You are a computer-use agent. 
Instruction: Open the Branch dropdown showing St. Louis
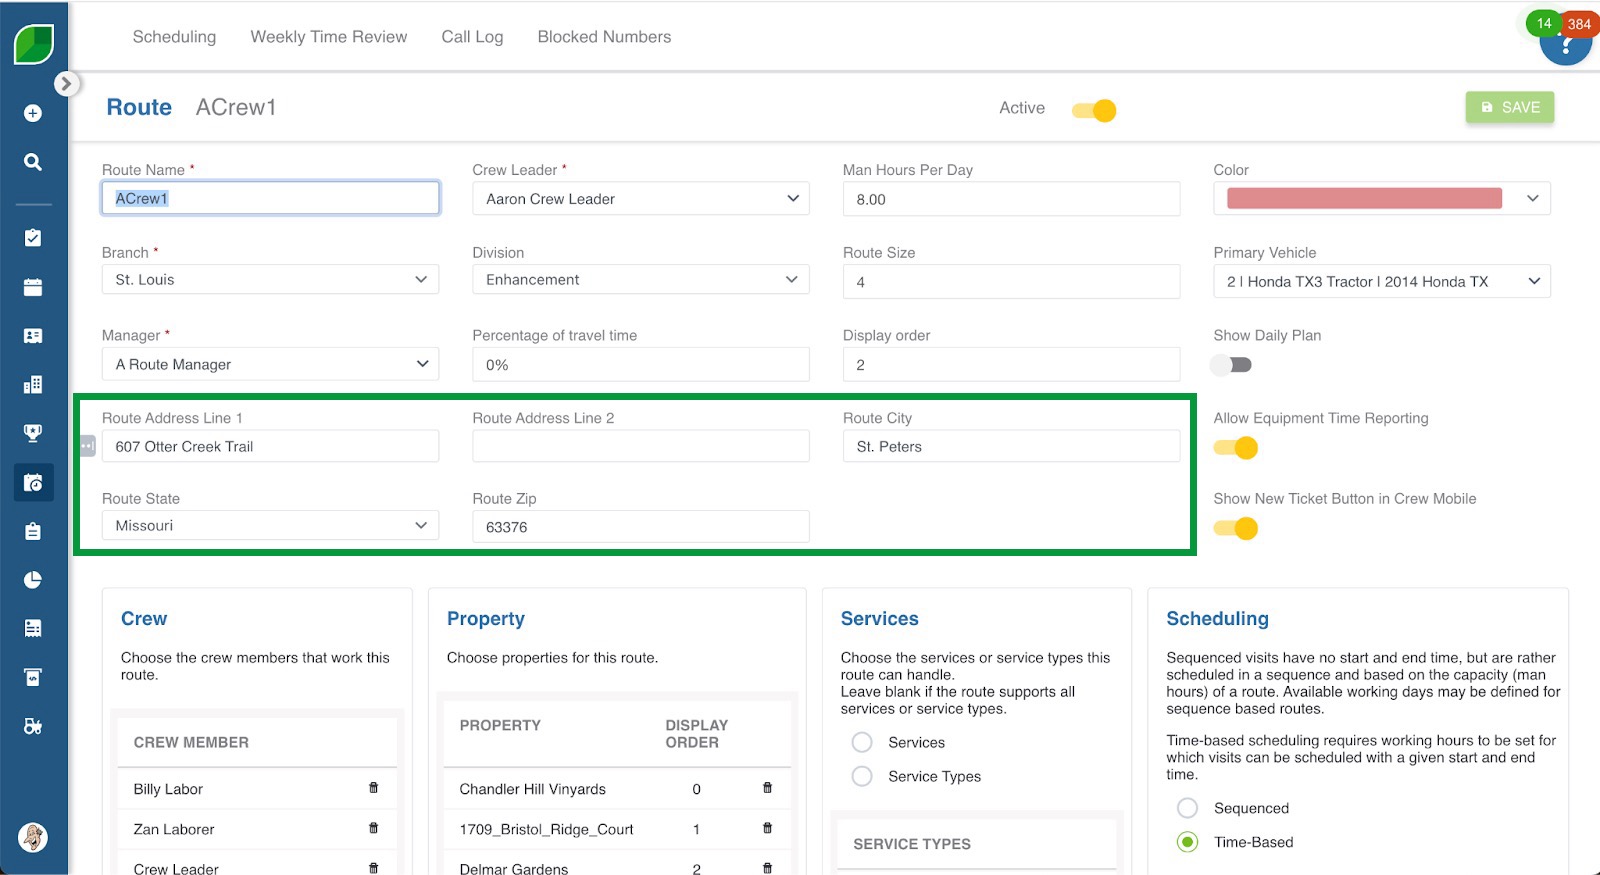coord(270,280)
